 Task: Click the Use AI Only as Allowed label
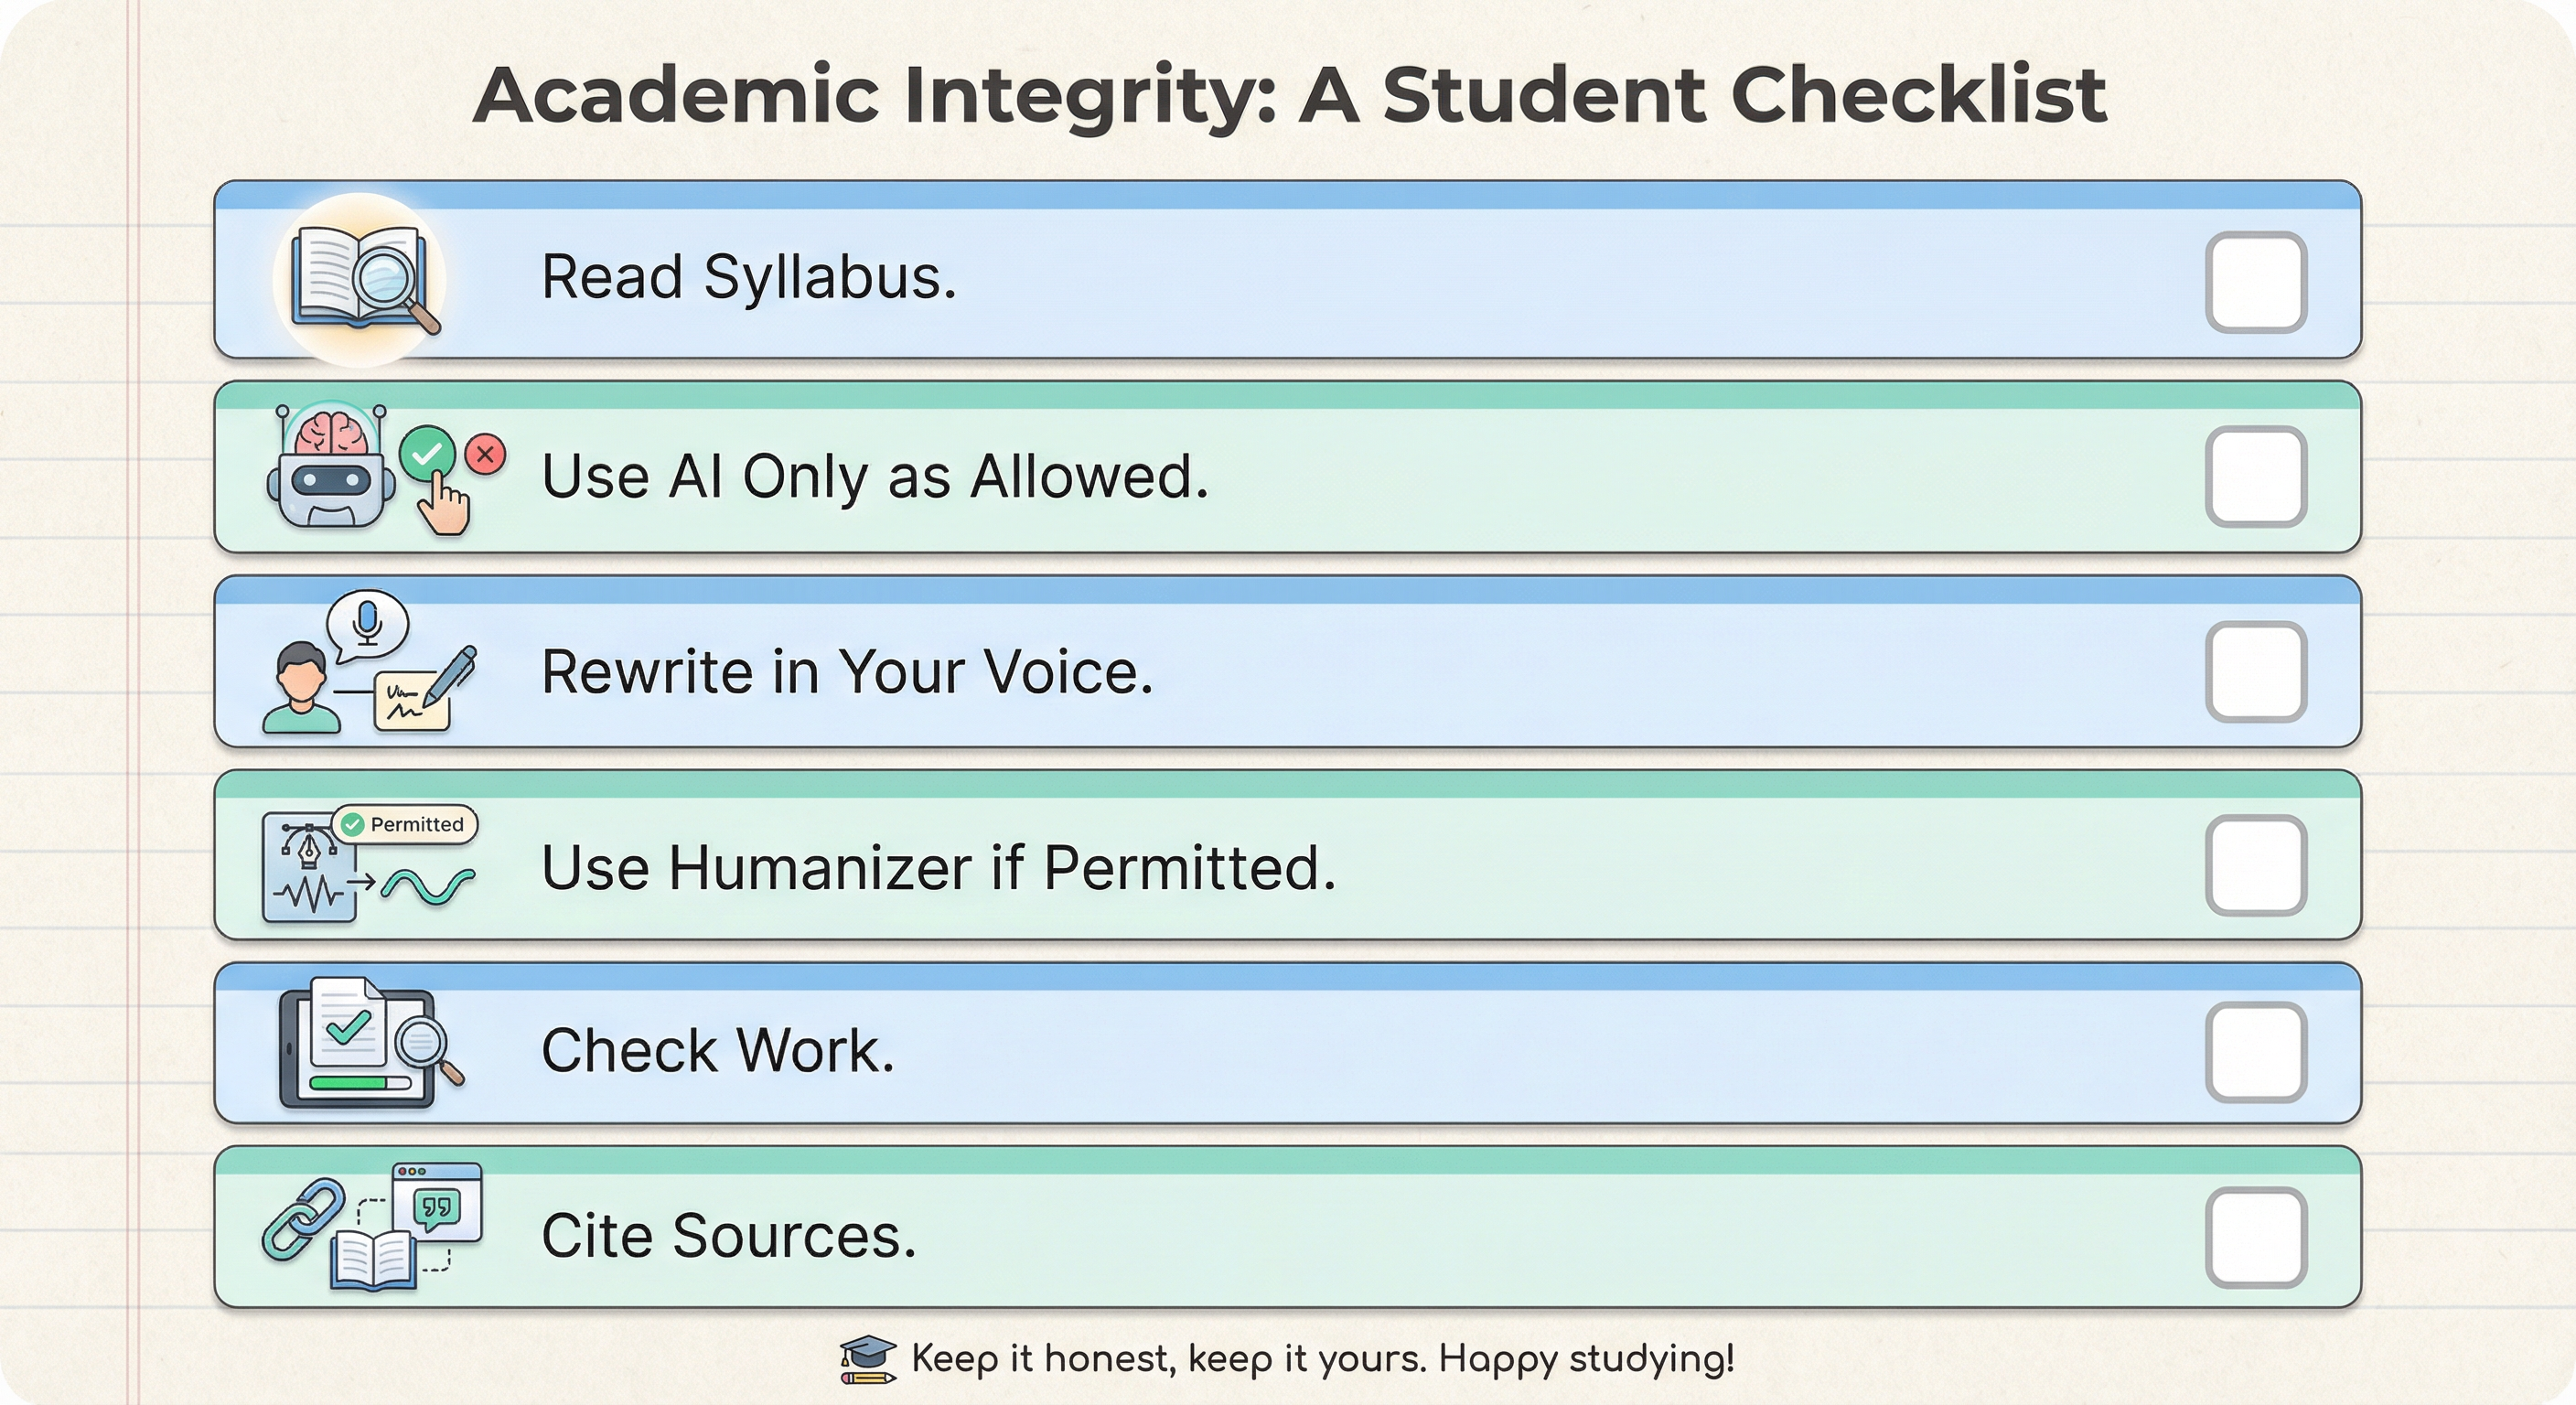point(874,476)
